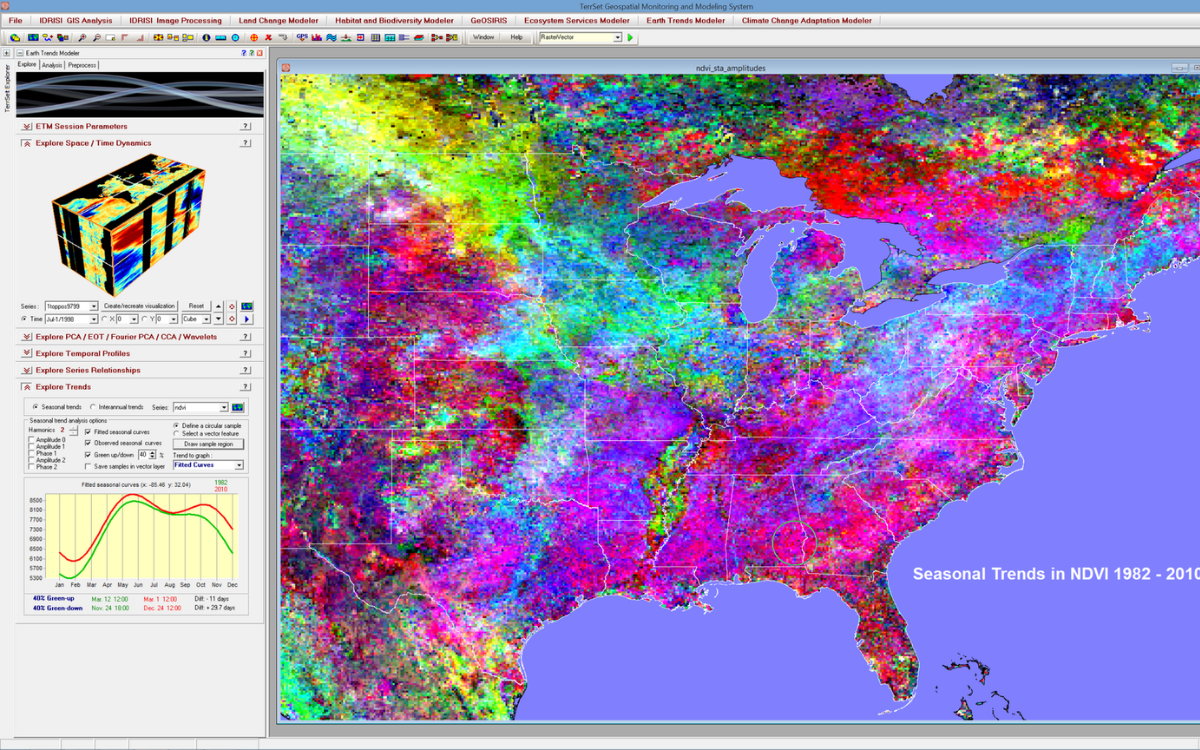
Task: Click the Draw sample region button
Action: pos(208,444)
